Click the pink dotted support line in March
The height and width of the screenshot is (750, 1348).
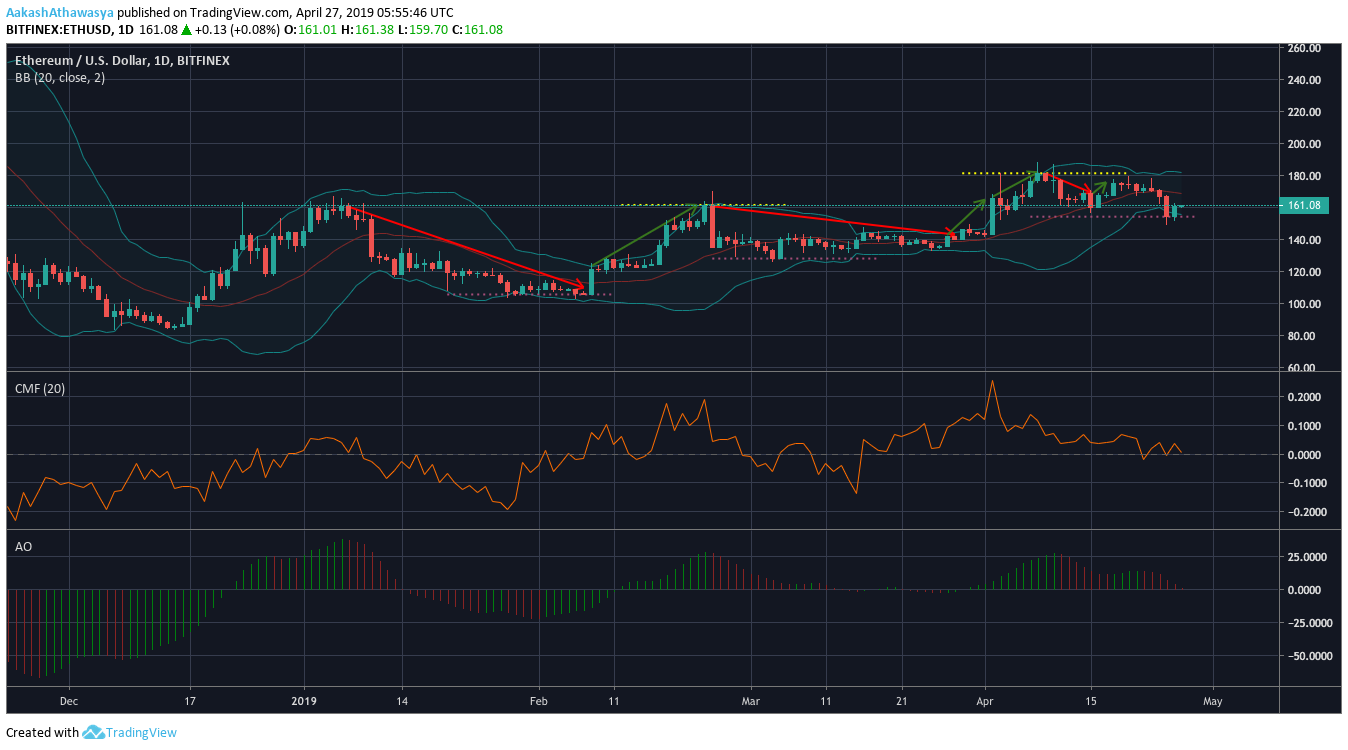[795, 258]
